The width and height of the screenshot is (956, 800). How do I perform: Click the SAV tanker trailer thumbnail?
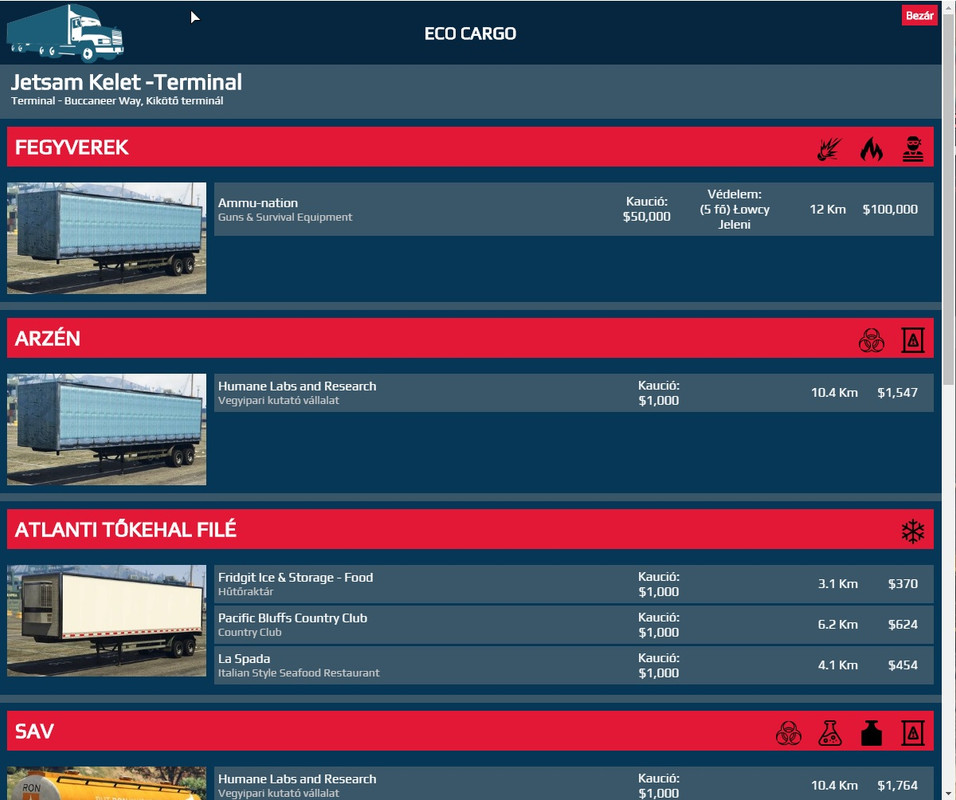[x=107, y=784]
